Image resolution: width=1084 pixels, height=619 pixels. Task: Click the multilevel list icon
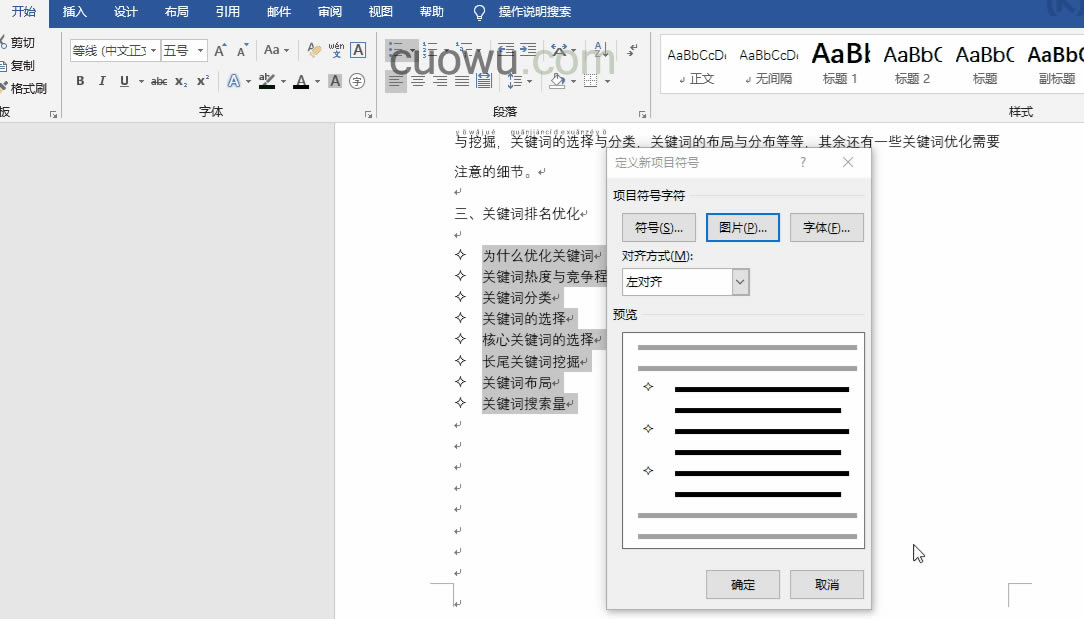[x=464, y=49]
